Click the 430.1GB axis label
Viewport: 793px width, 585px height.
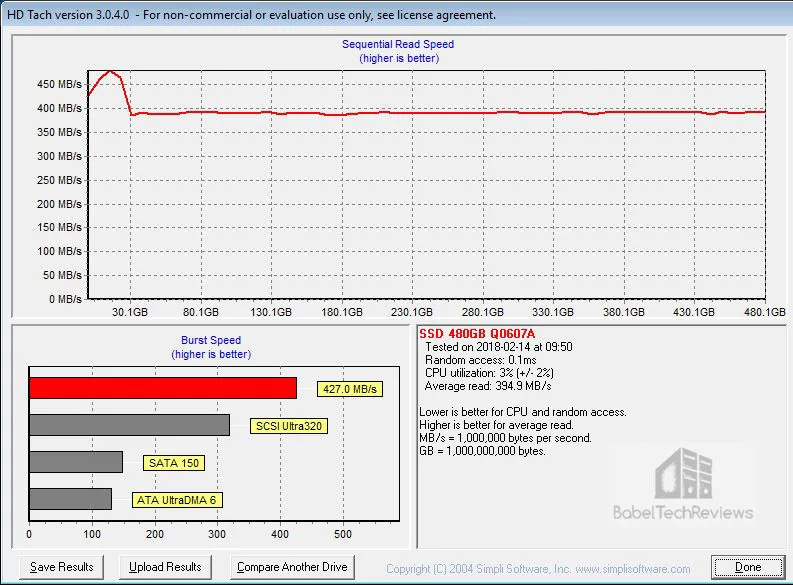[694, 312]
